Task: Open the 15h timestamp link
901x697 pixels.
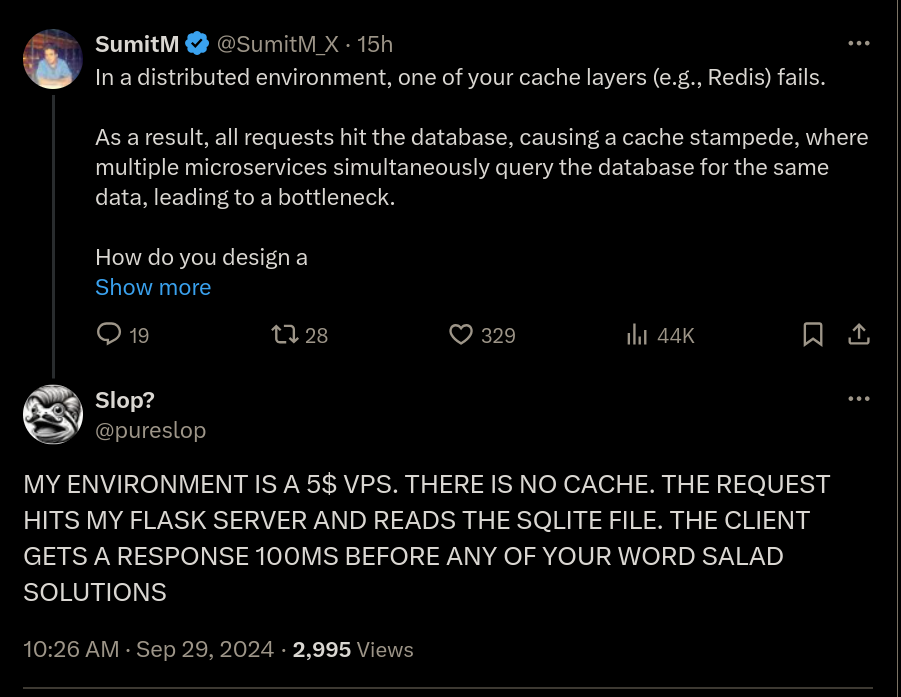Action: 375,44
